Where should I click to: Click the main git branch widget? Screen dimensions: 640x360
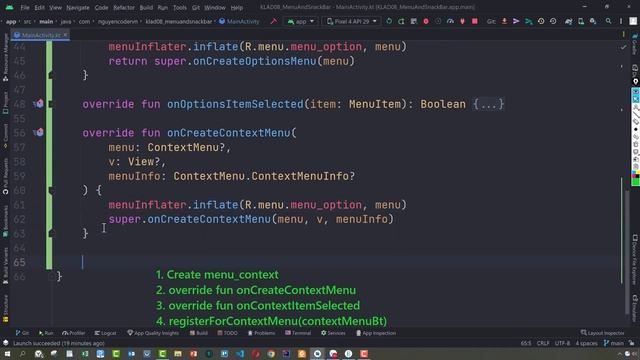(613, 343)
